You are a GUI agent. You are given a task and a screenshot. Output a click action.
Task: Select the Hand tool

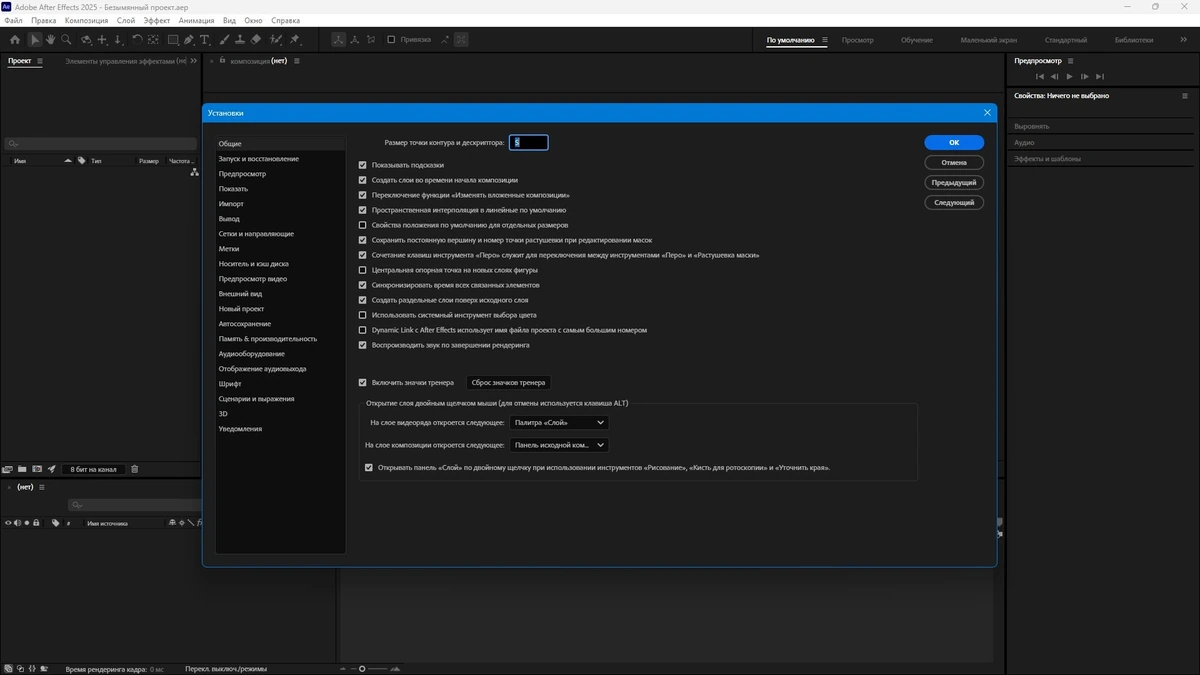50,40
